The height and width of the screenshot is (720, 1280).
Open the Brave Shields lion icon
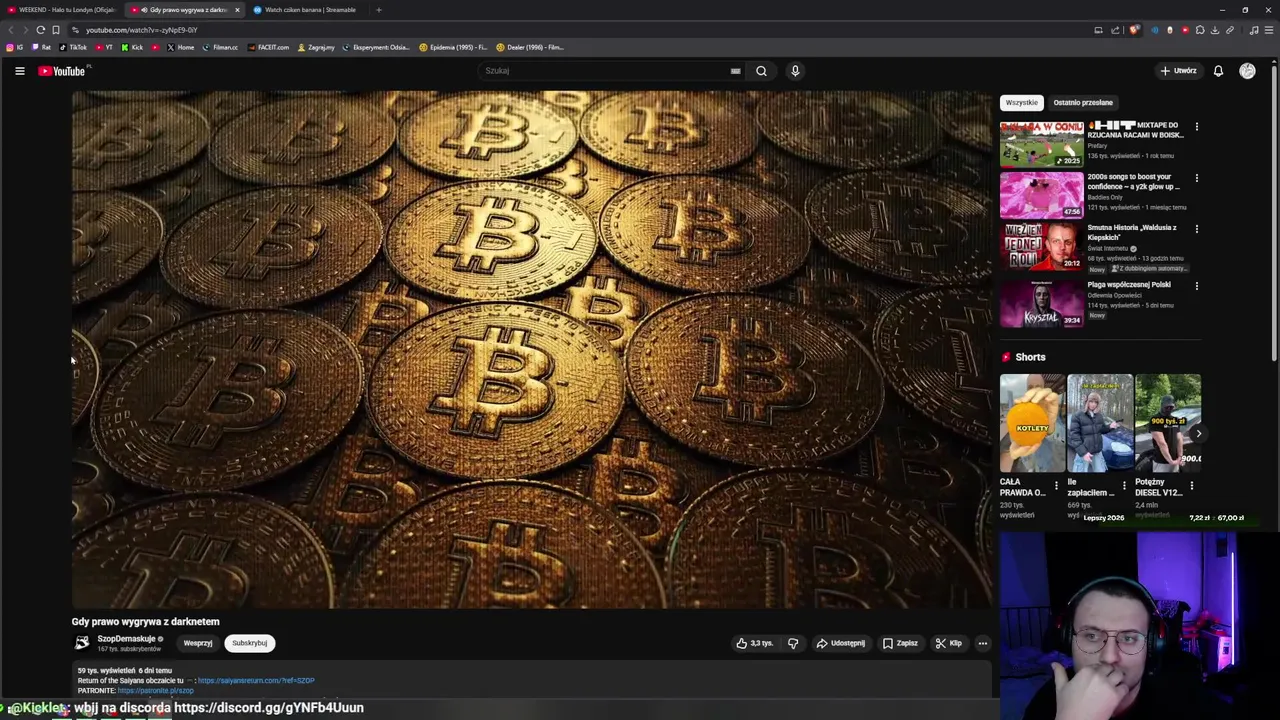point(1135,30)
